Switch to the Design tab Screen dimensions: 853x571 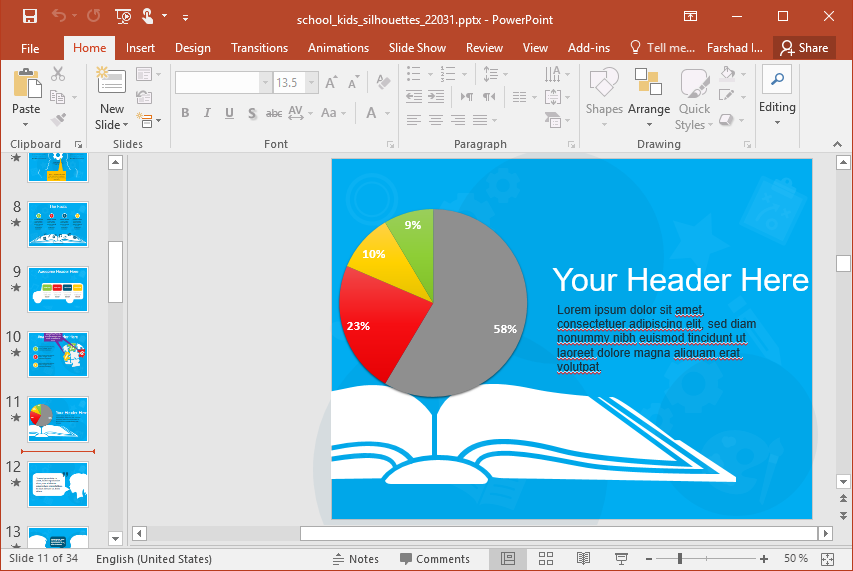(x=192, y=48)
